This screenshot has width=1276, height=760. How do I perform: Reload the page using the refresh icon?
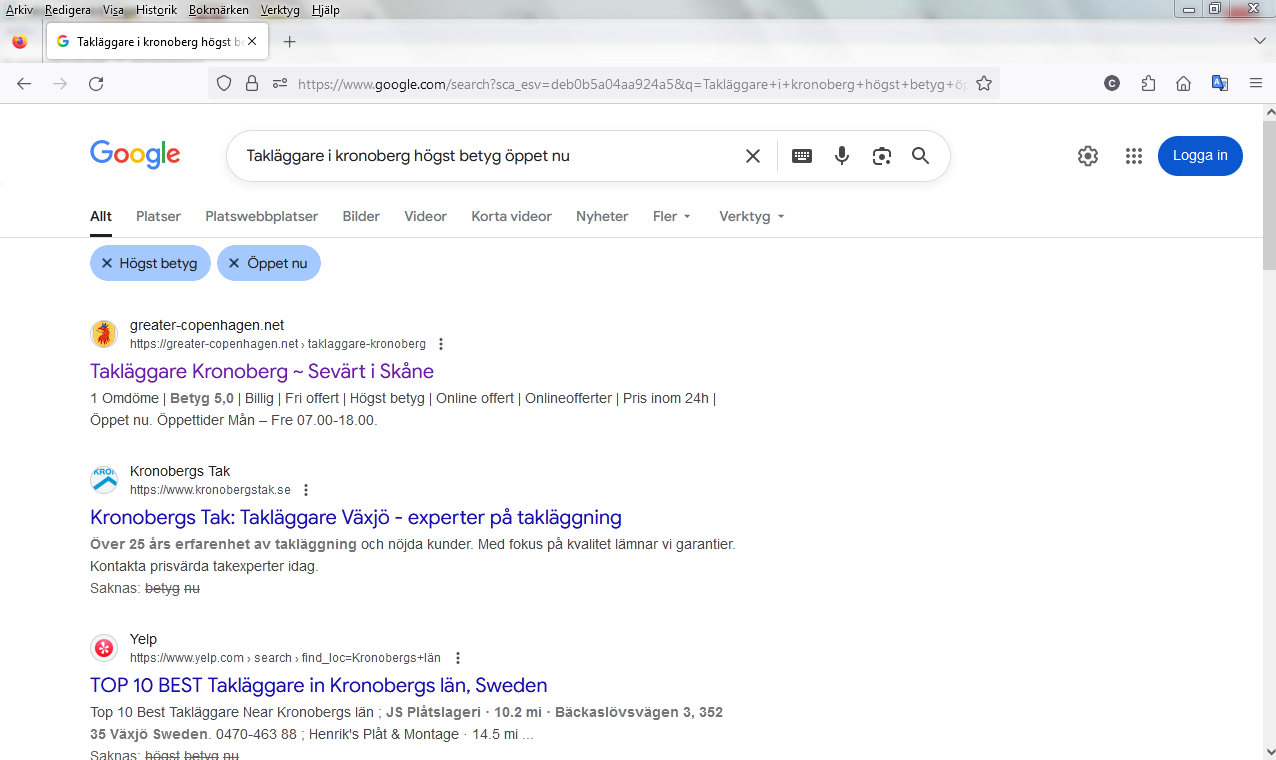pos(96,84)
